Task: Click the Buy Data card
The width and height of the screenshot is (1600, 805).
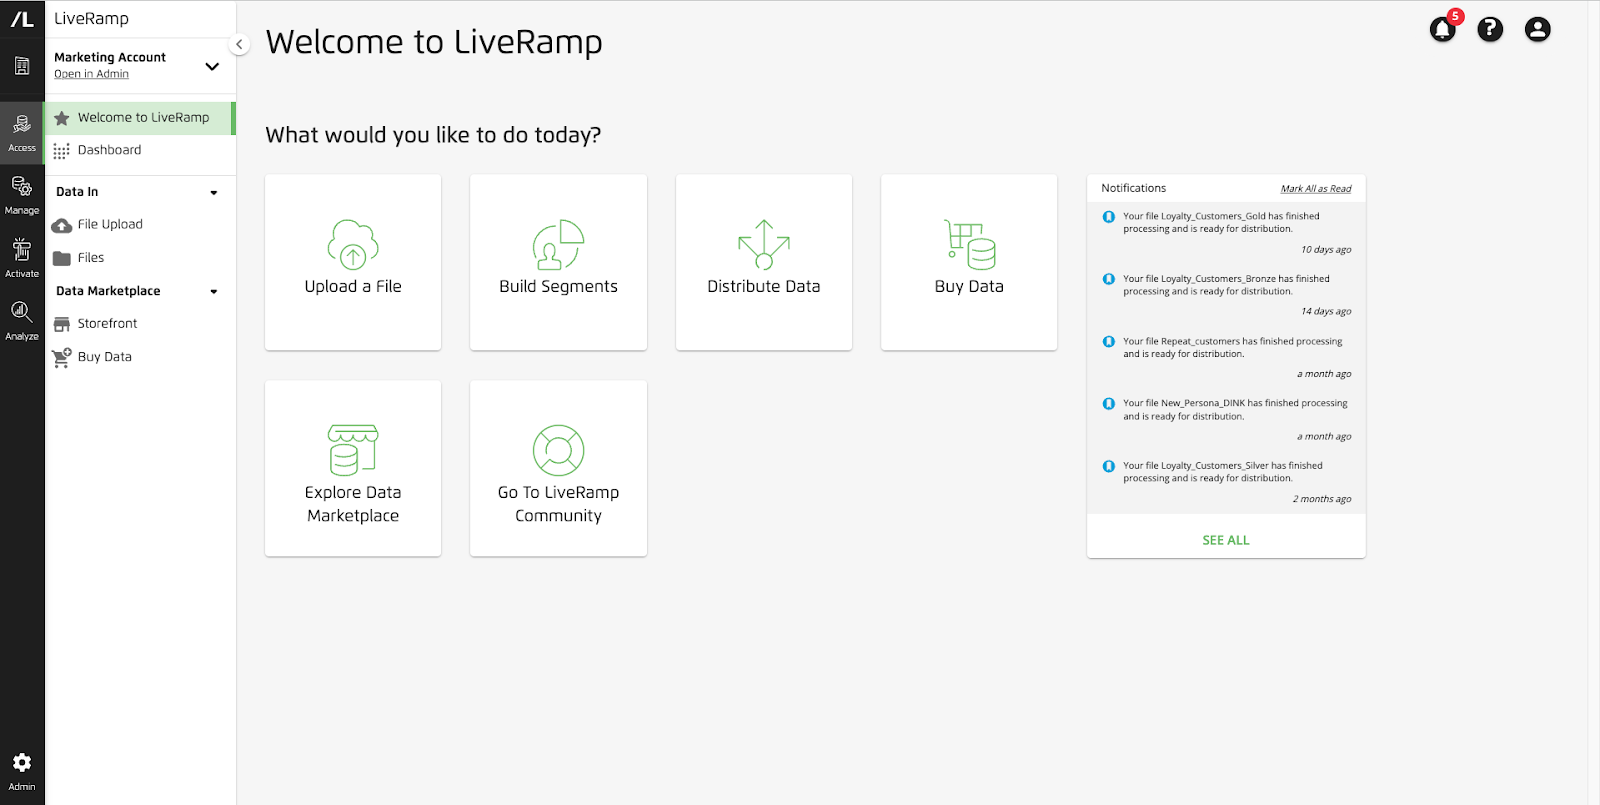Action: [969, 262]
